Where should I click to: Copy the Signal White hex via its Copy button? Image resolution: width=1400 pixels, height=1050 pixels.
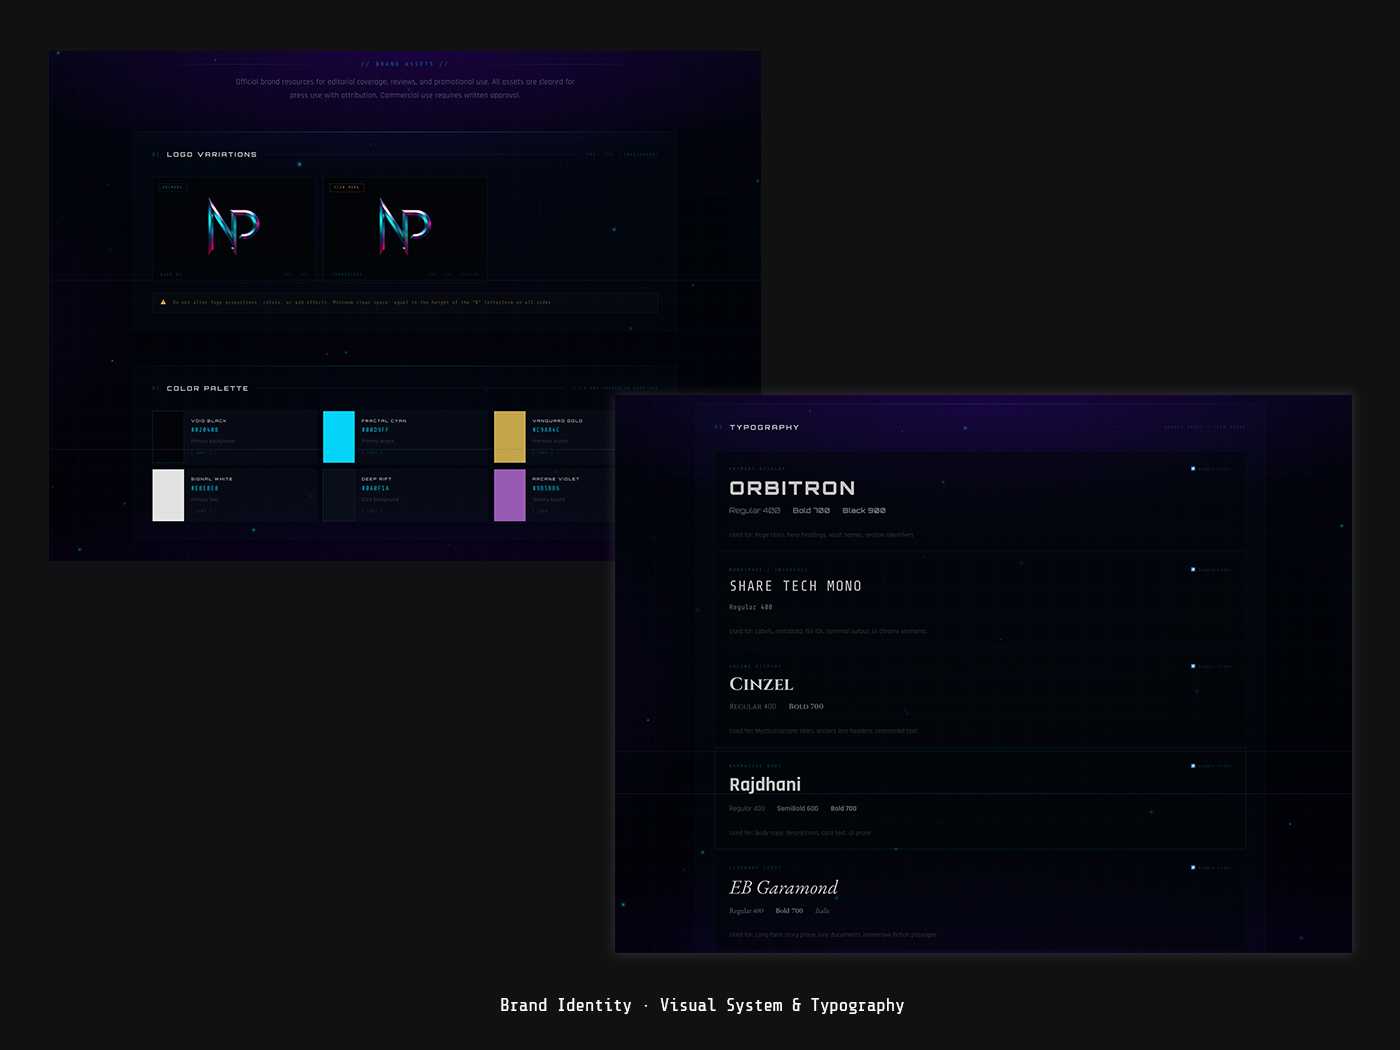tap(202, 511)
